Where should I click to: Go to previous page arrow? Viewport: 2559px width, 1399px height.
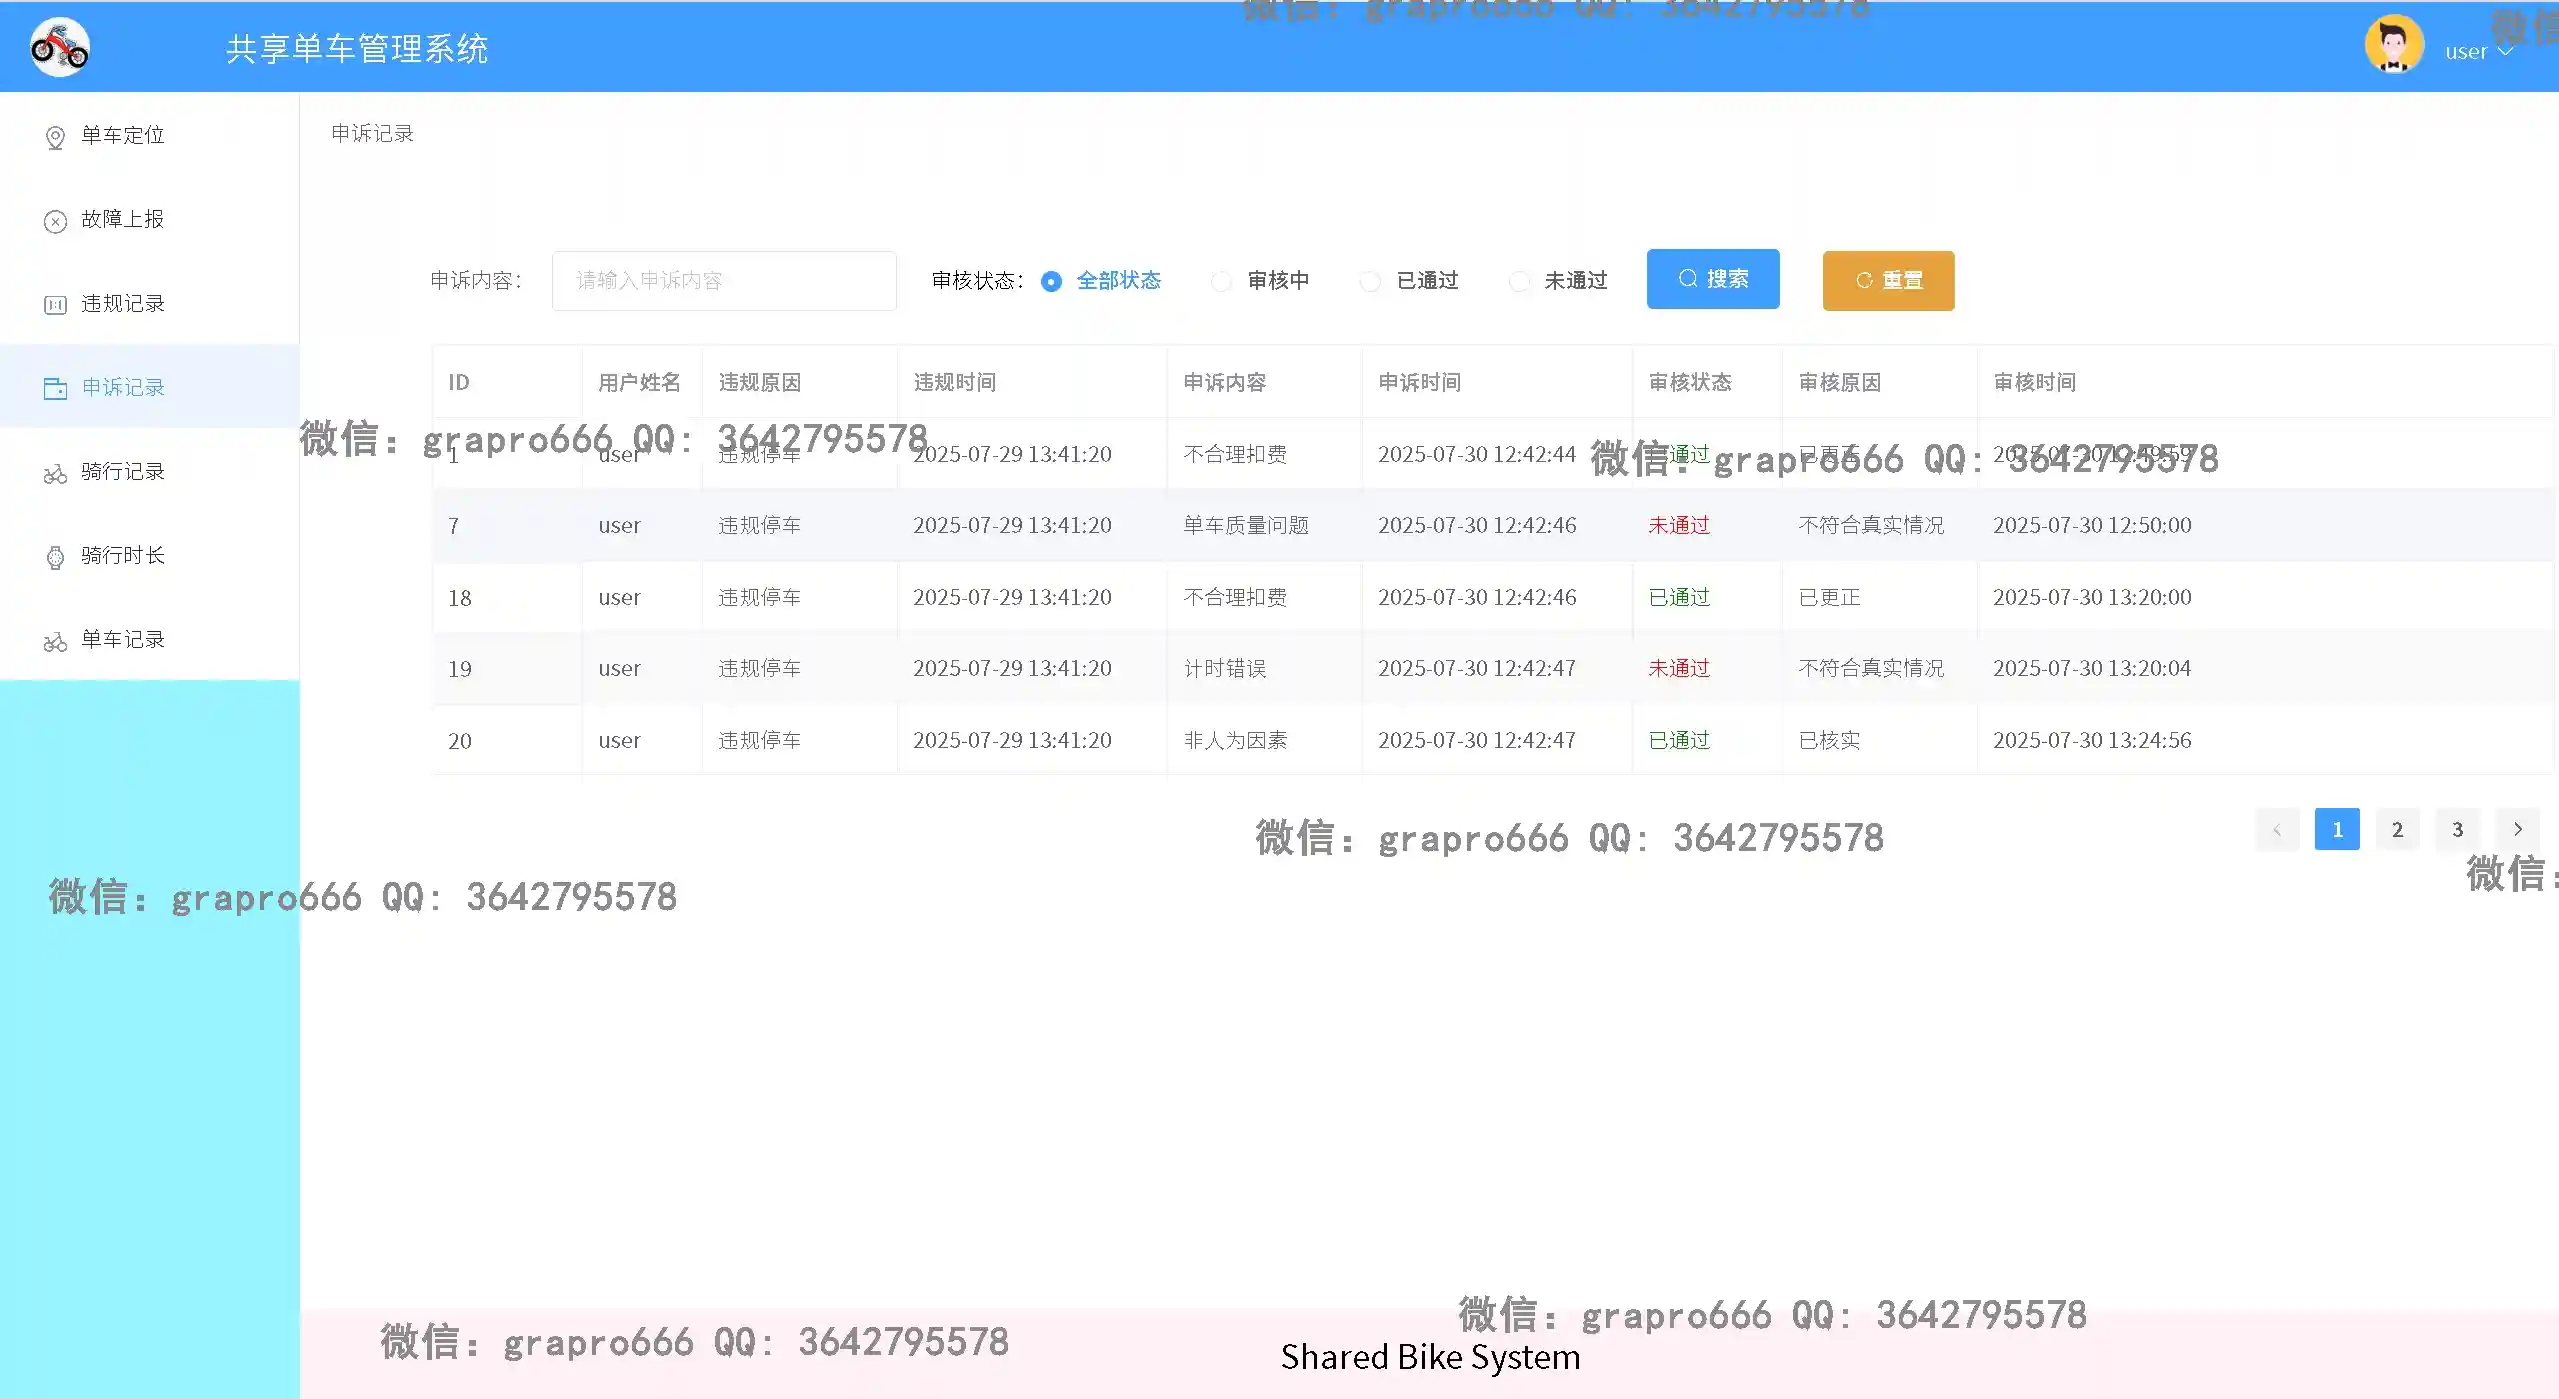click(x=2277, y=829)
